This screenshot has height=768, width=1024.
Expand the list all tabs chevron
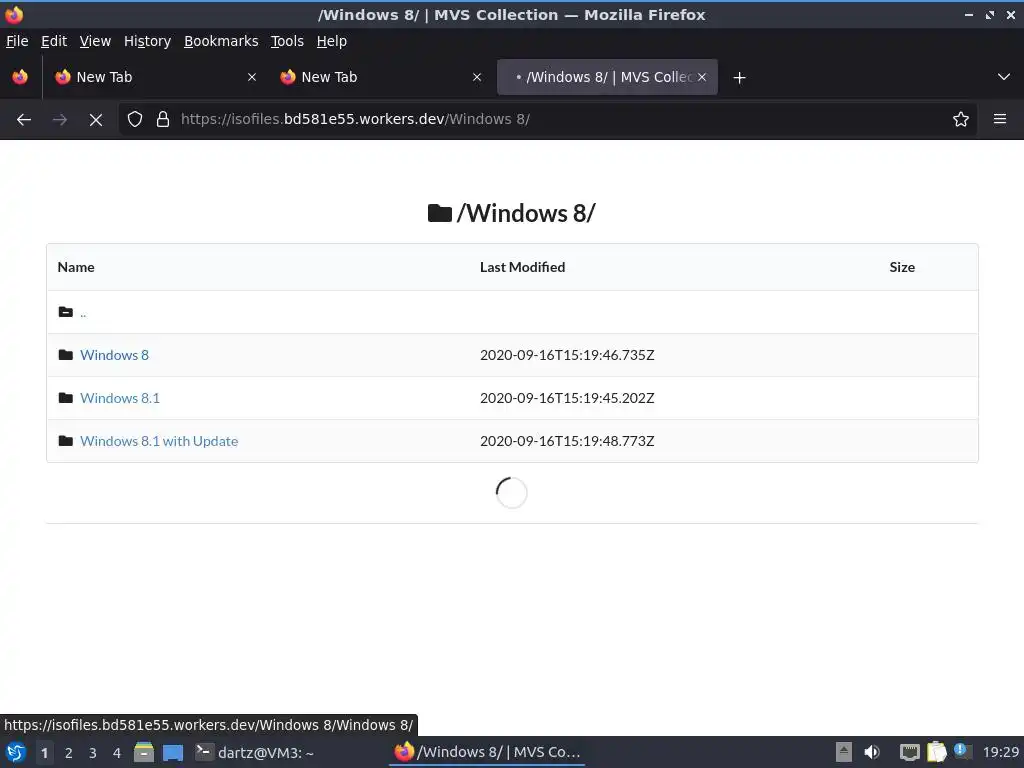[1004, 77]
